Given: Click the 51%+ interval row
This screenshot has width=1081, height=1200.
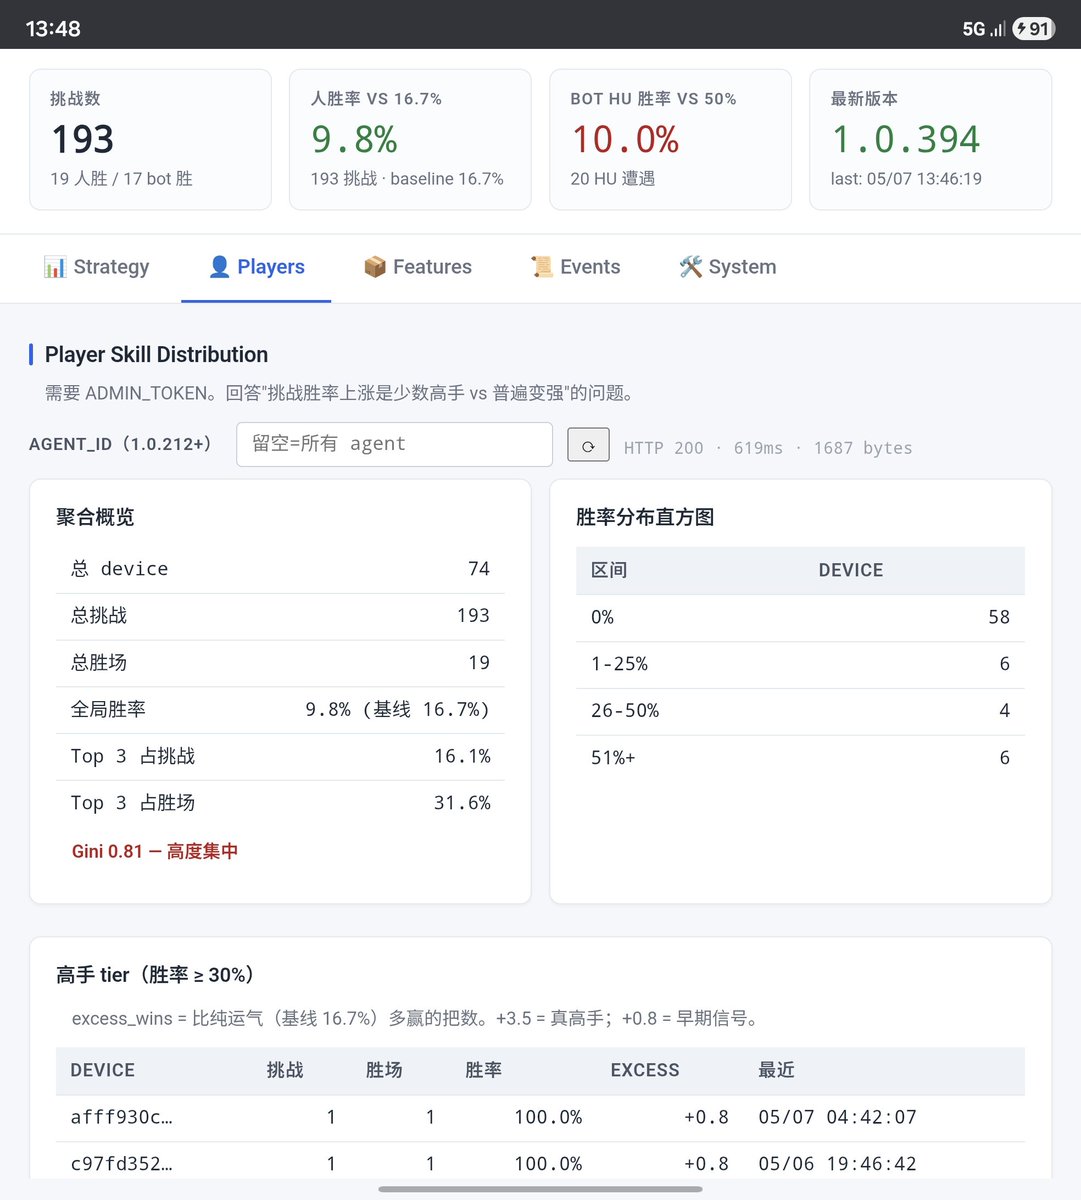Looking at the screenshot, I should pos(800,758).
